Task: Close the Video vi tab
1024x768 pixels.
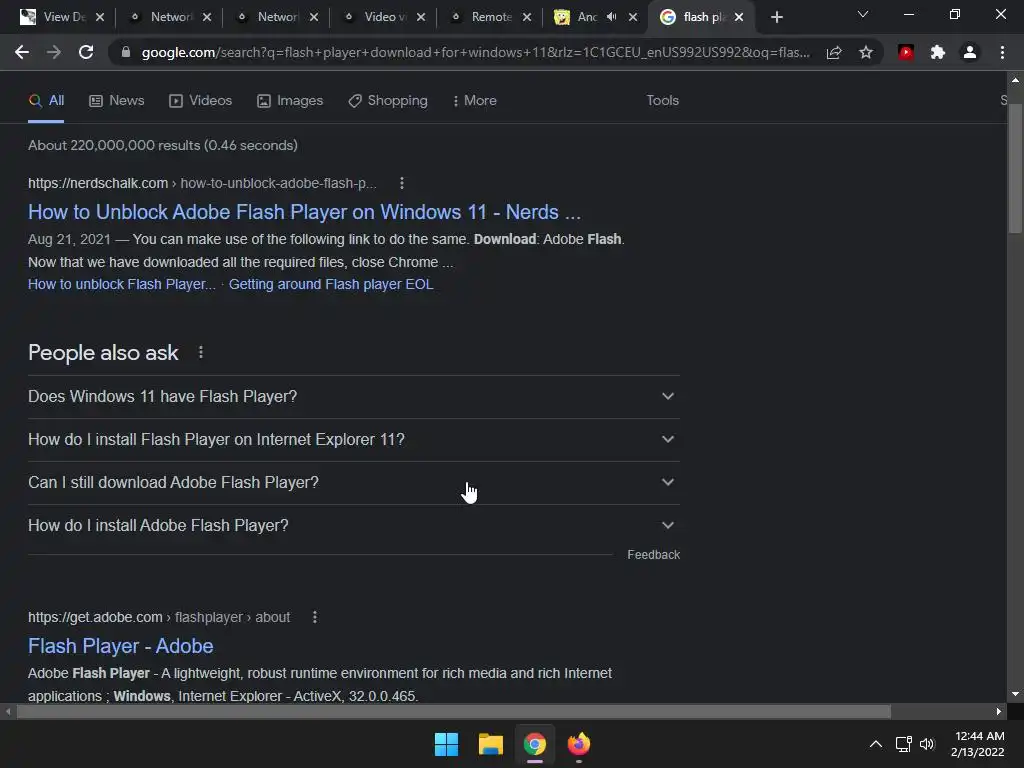Action: [x=421, y=17]
